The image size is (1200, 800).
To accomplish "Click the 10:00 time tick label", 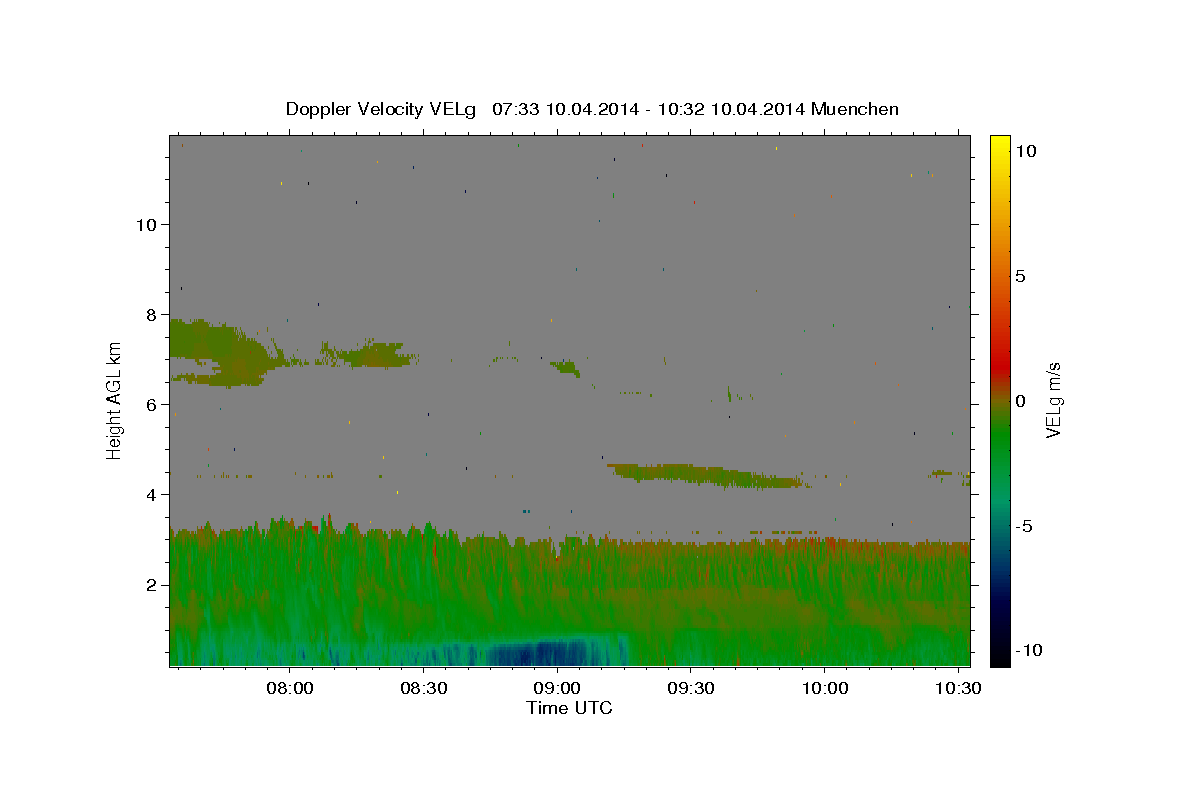I will [824, 688].
